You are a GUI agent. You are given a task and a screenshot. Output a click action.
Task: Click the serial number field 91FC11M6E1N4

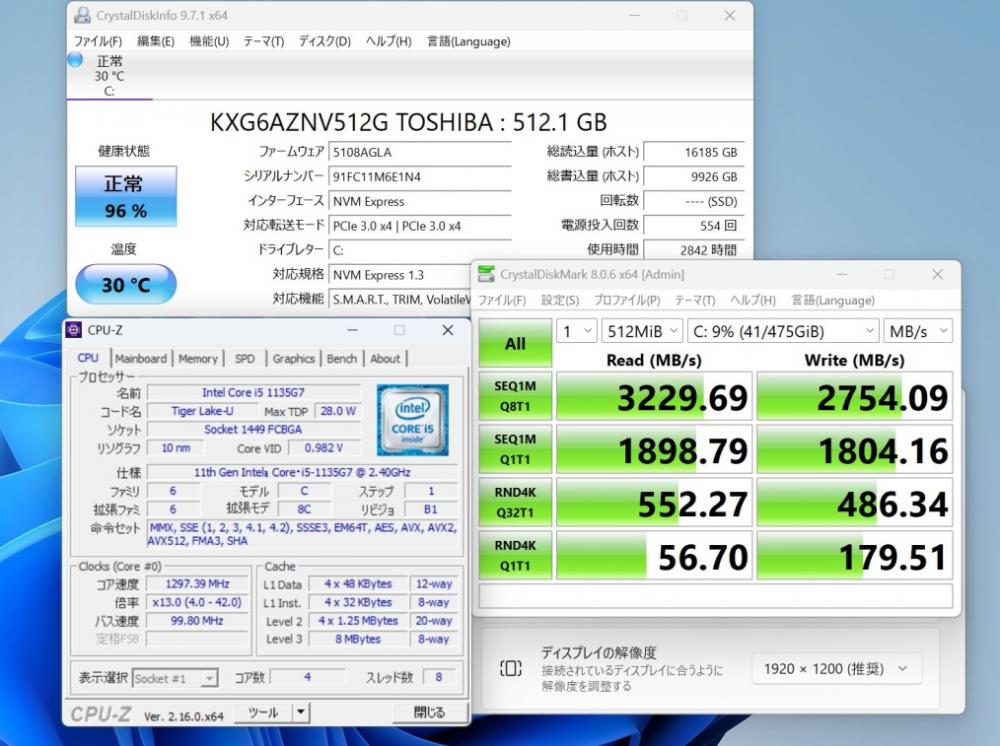420,177
